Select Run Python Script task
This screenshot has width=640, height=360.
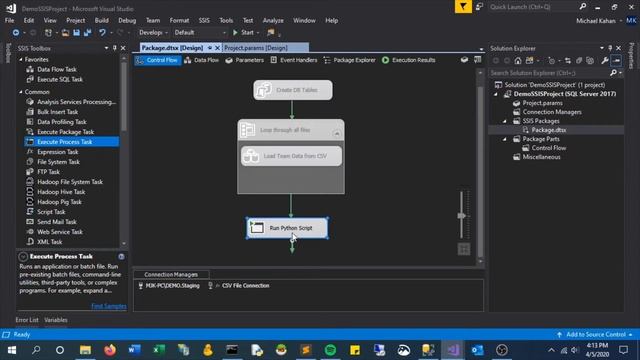pos(287,228)
